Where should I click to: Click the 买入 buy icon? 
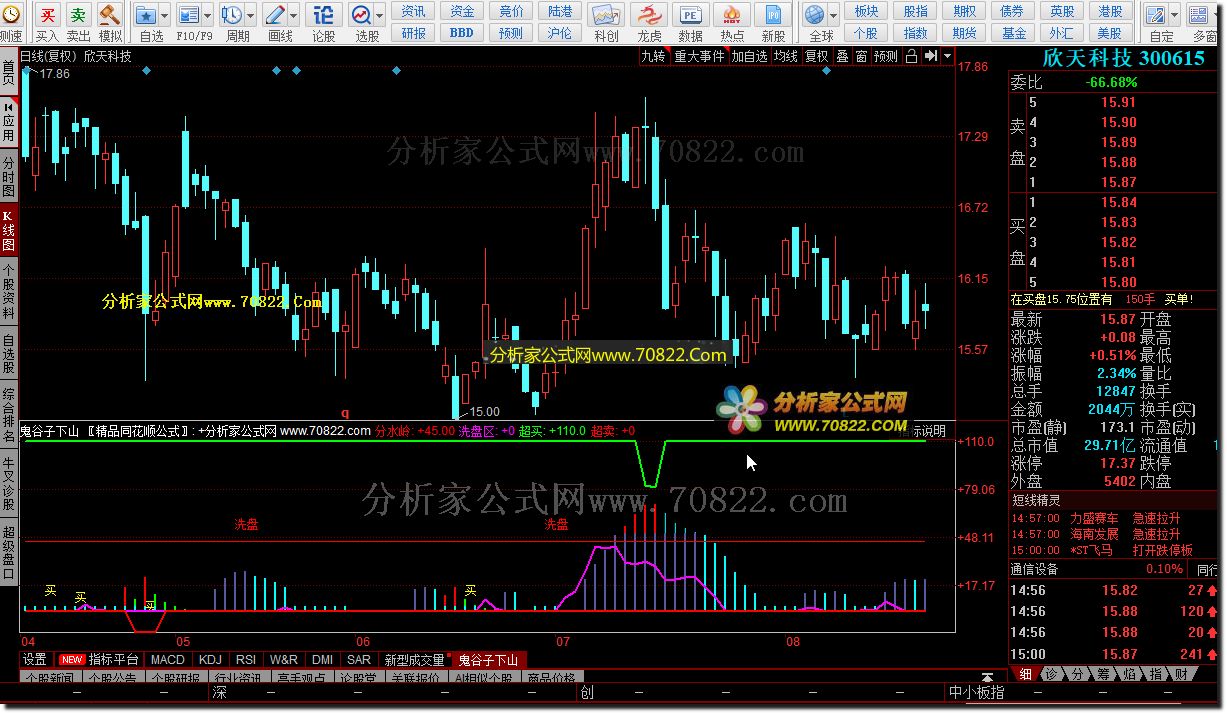point(47,15)
